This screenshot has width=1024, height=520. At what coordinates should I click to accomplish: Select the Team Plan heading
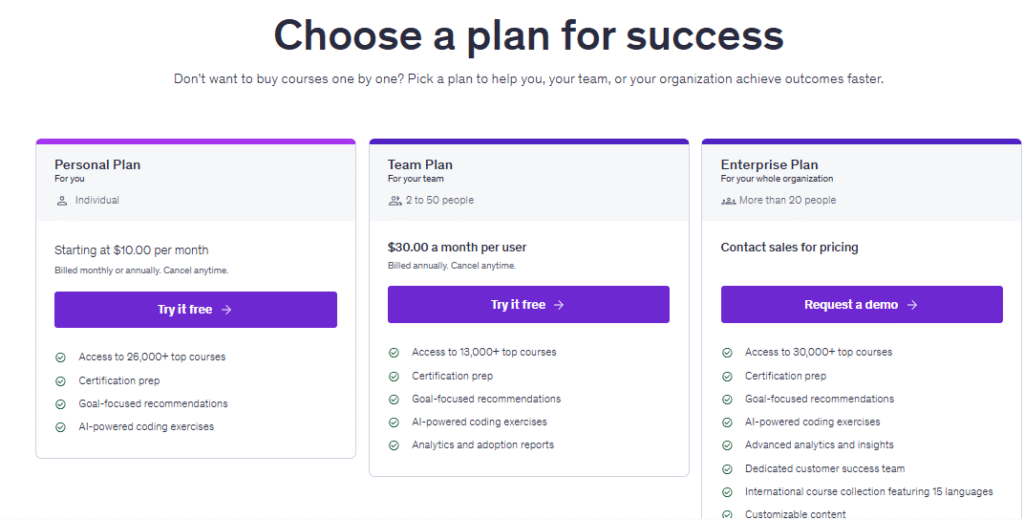coord(420,165)
